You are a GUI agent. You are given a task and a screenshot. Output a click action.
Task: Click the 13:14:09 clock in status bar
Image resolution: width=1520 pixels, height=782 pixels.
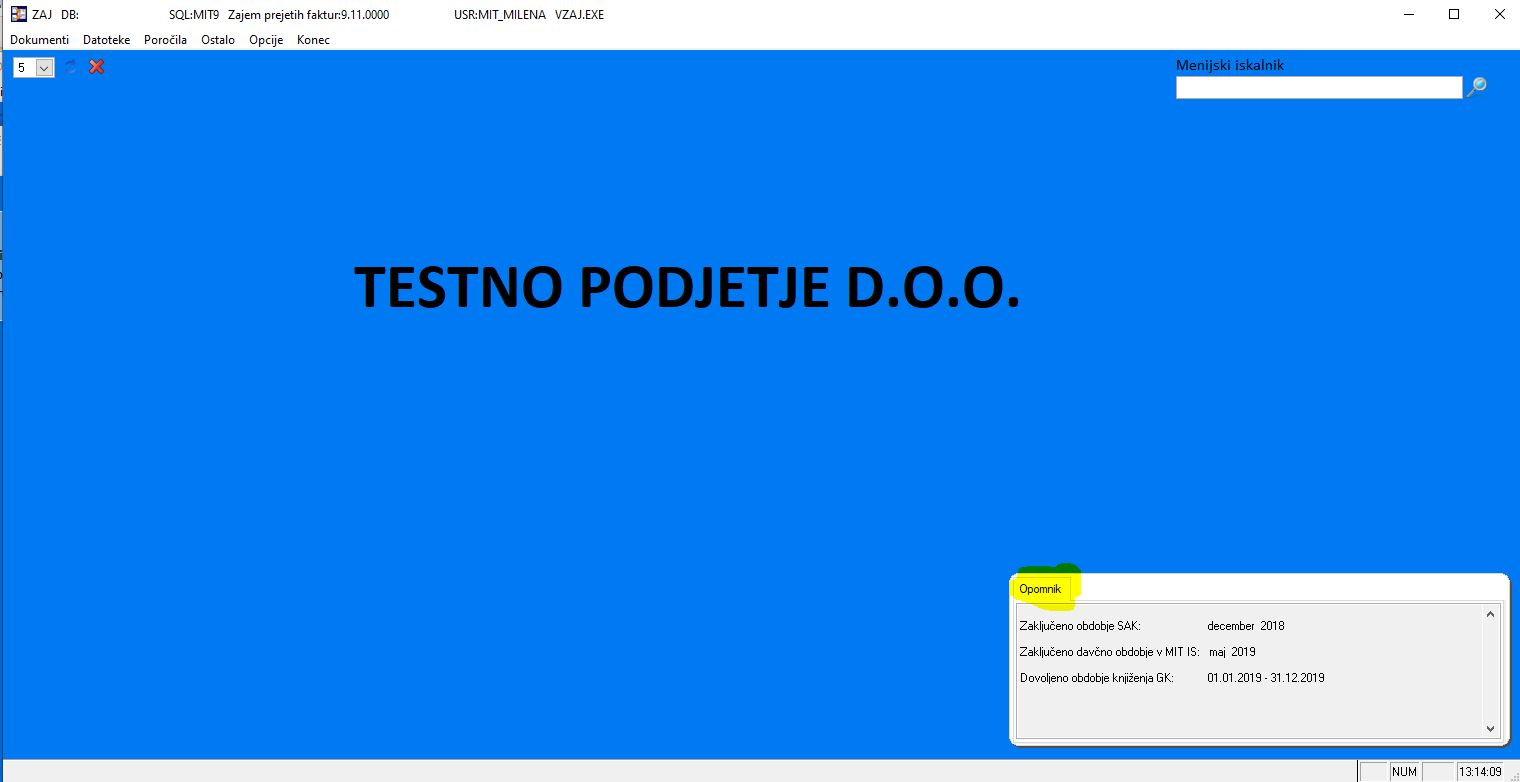tap(1480, 772)
